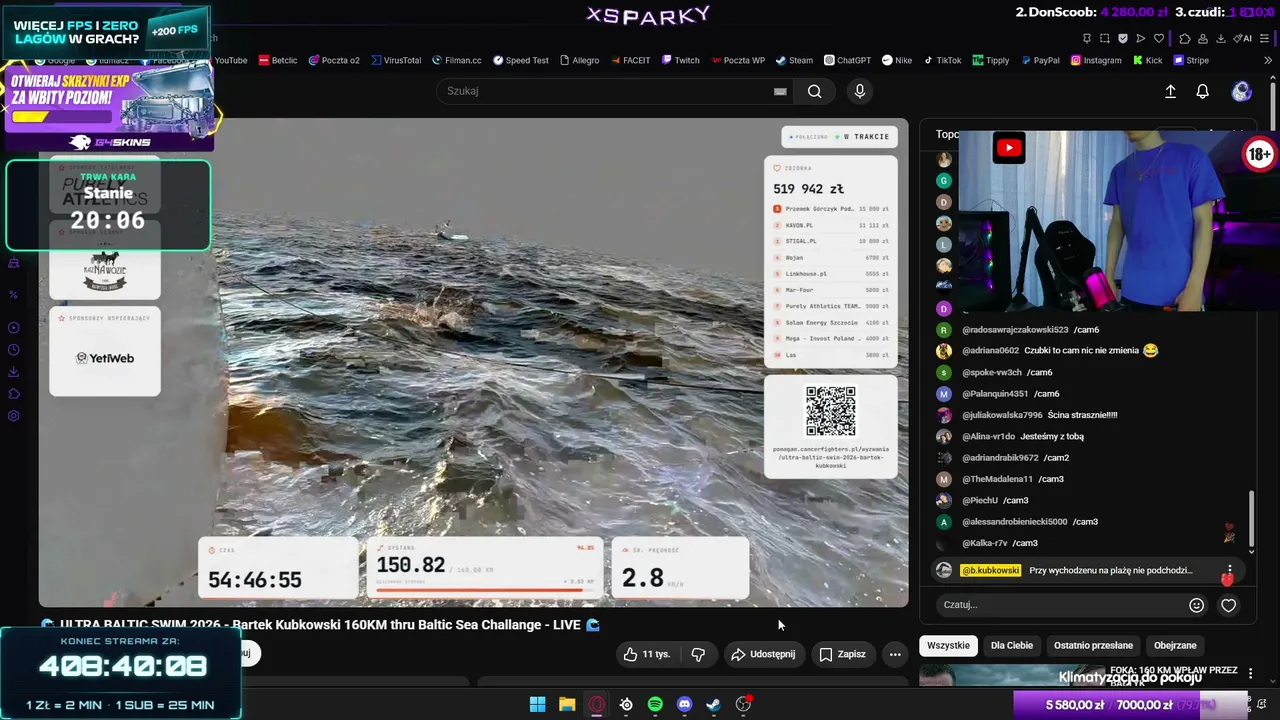Click the pin icon in browser toolbar

pyautogui.click(x=1087, y=38)
